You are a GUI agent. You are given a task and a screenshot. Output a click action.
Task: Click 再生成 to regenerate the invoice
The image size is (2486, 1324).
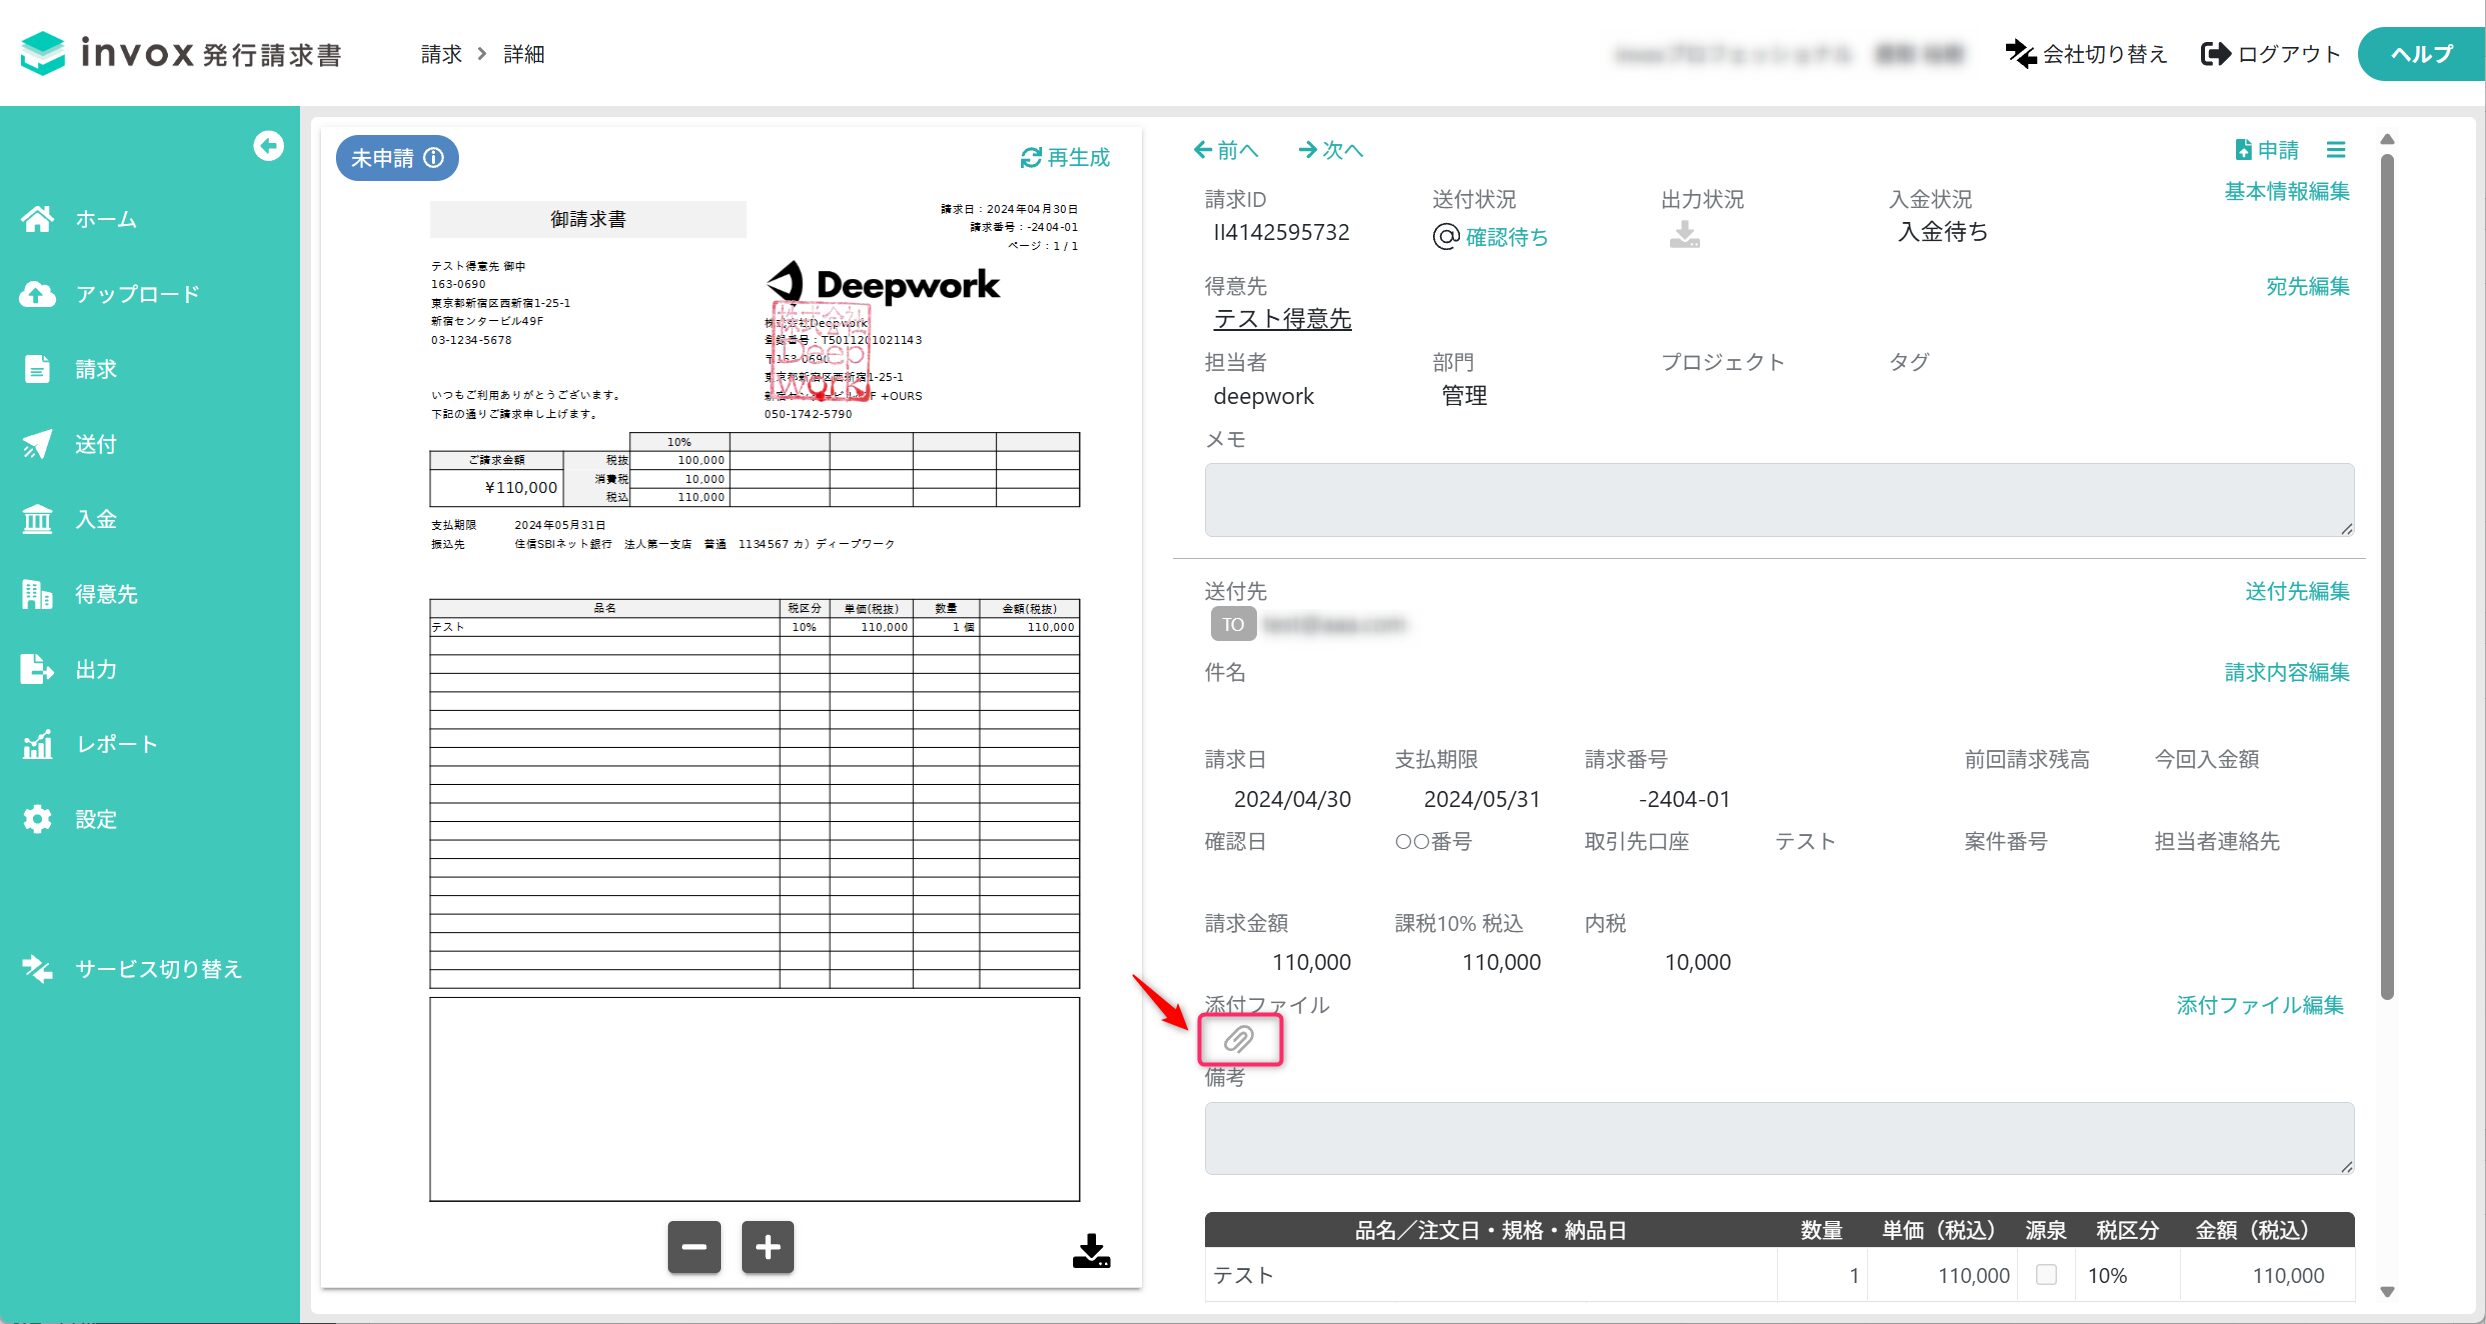click(1065, 158)
